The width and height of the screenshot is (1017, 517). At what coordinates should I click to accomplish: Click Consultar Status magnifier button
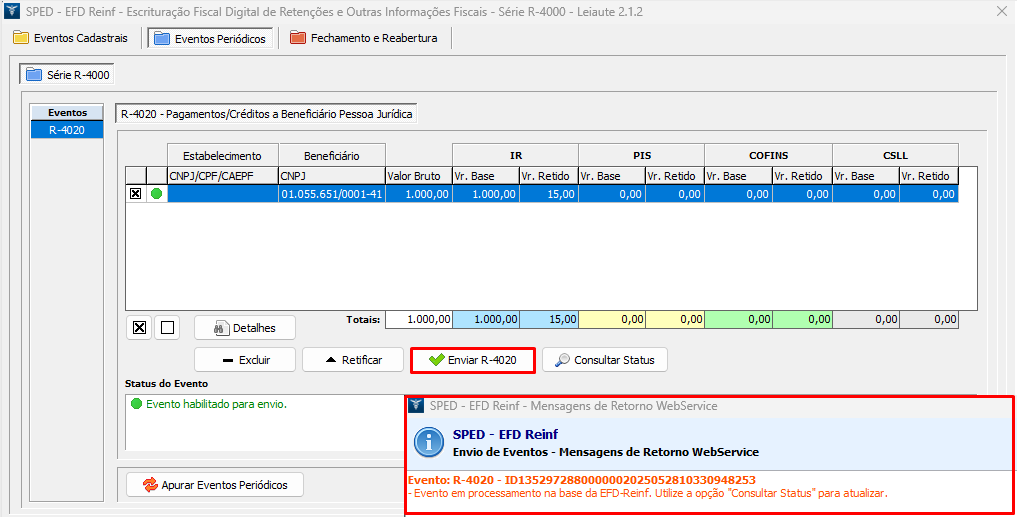(604, 360)
